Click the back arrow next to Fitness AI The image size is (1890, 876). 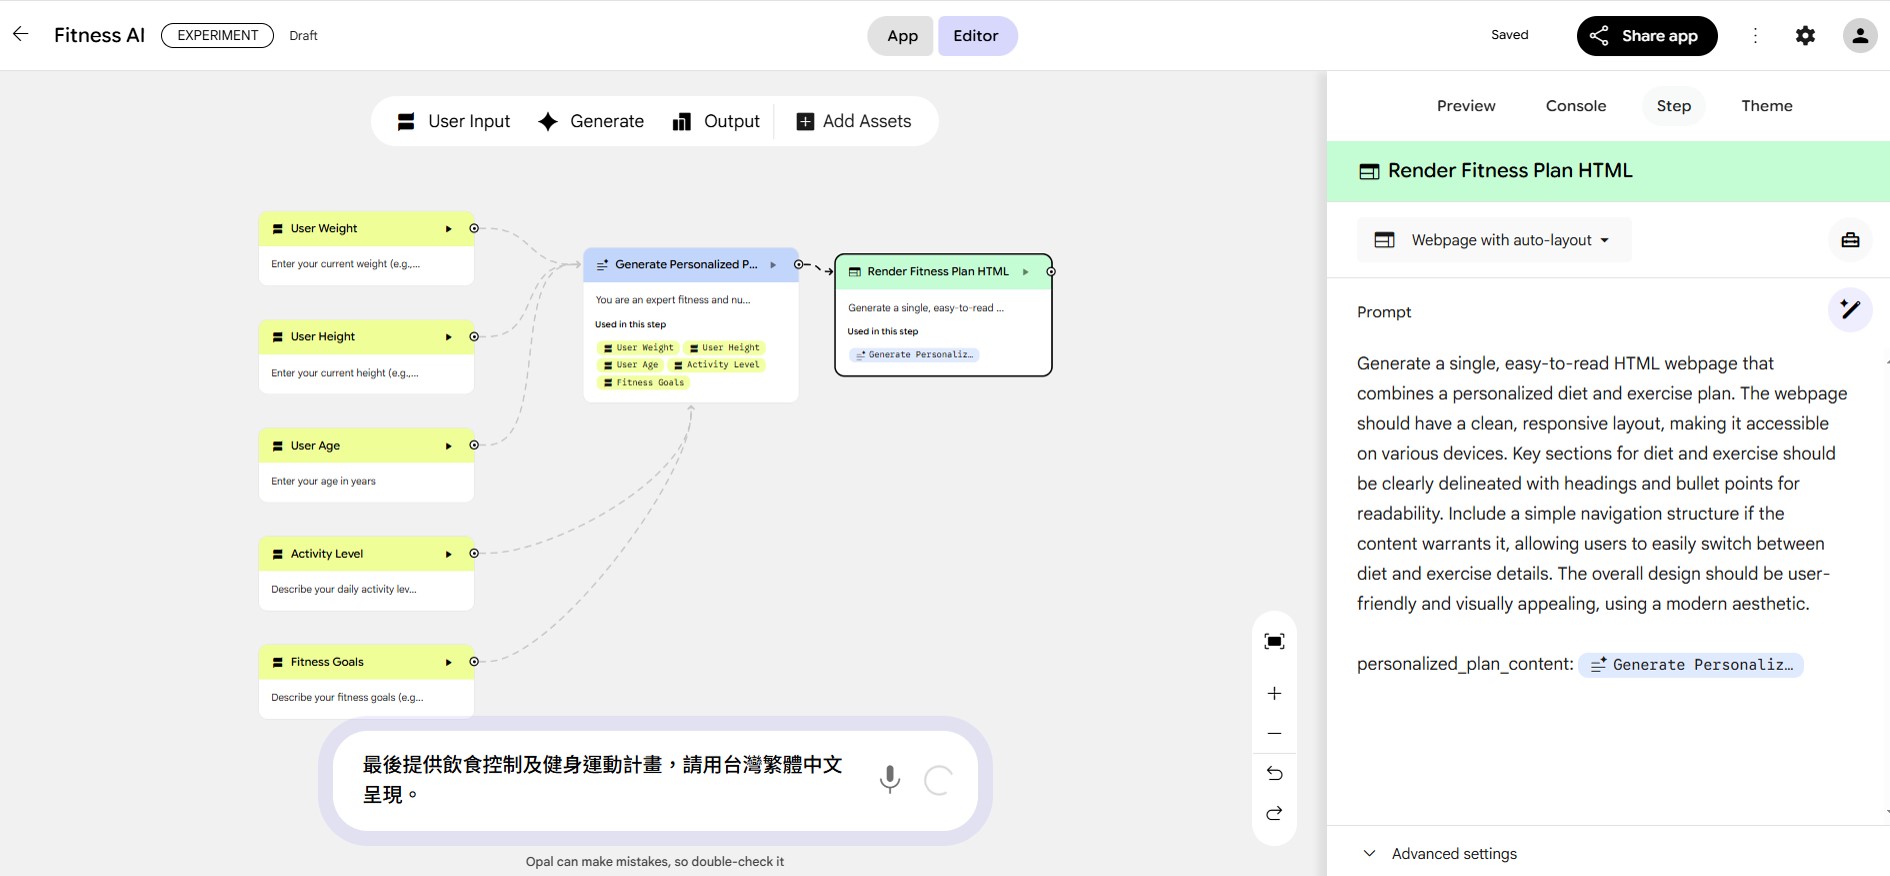point(20,35)
